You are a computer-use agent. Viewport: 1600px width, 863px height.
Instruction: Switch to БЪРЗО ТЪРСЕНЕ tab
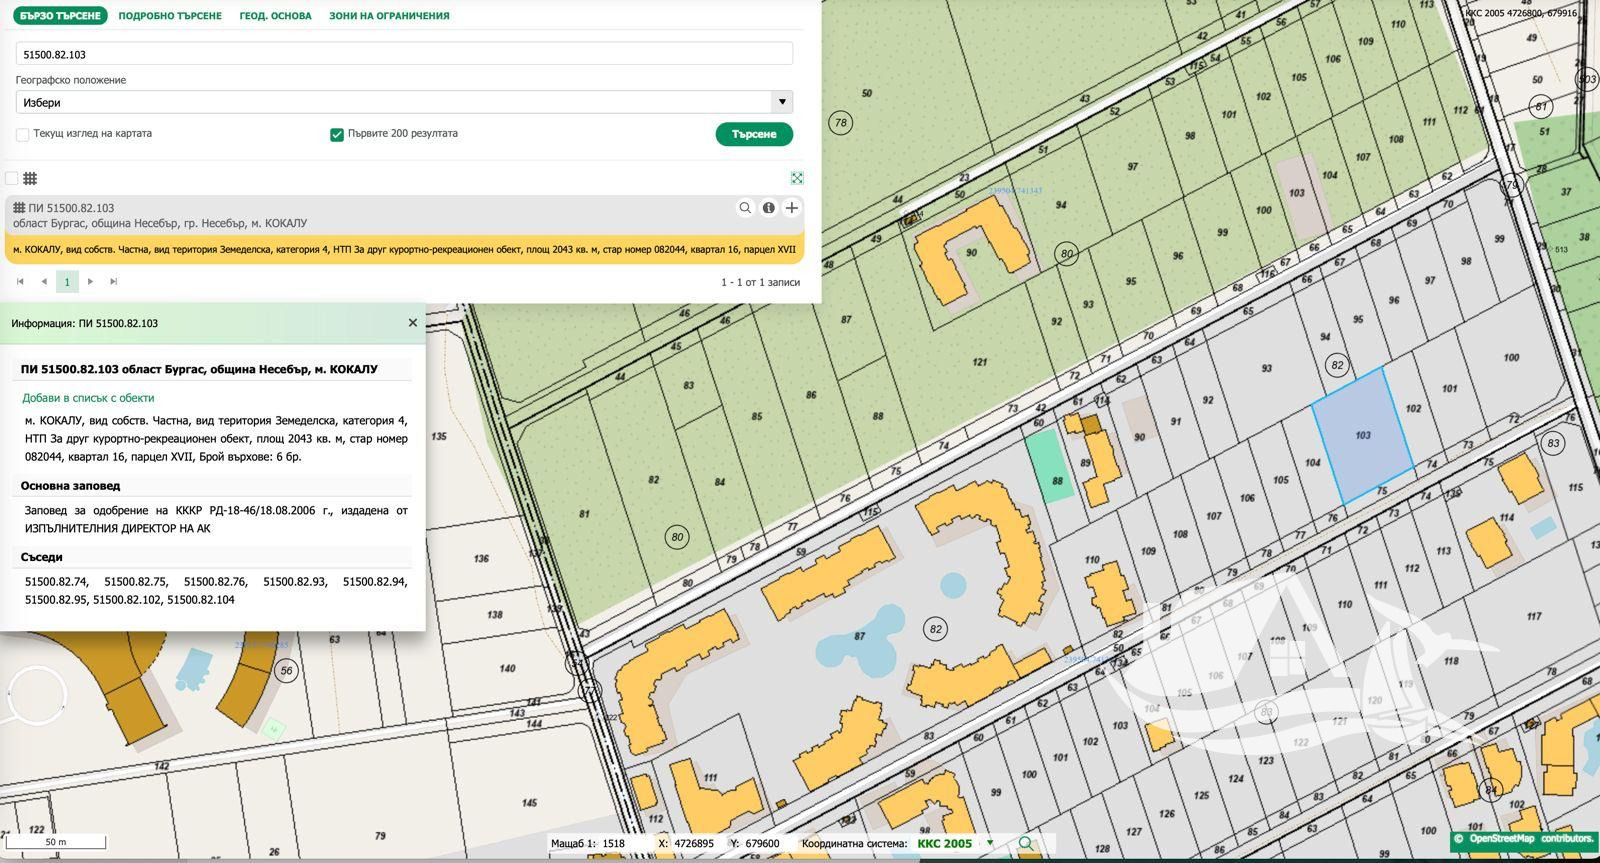tap(60, 16)
